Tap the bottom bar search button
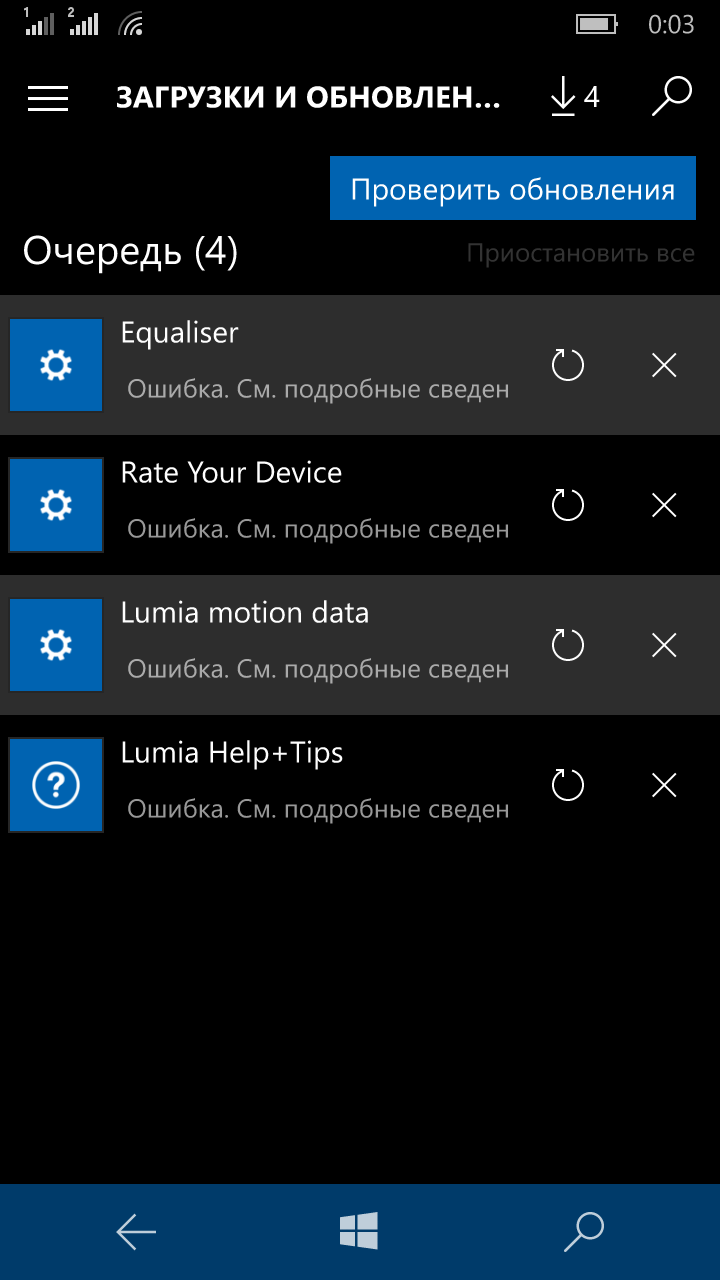The image size is (720, 1280). tap(584, 1232)
